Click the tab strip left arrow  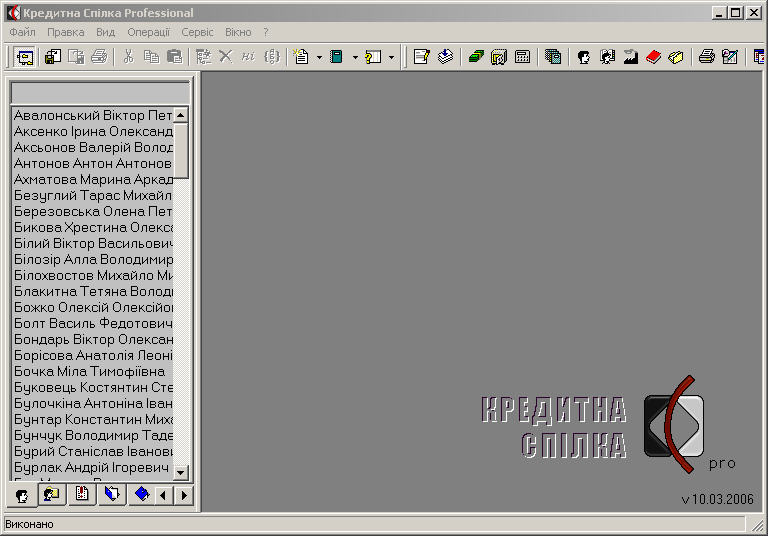tap(163, 495)
